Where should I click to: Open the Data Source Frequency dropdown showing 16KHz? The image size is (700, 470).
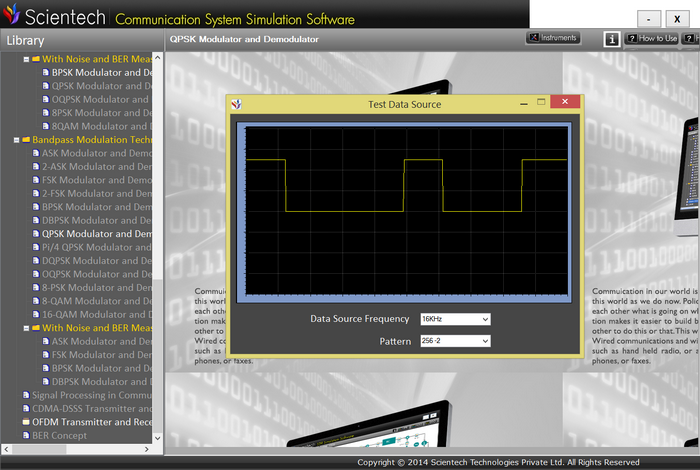[x=455, y=319]
